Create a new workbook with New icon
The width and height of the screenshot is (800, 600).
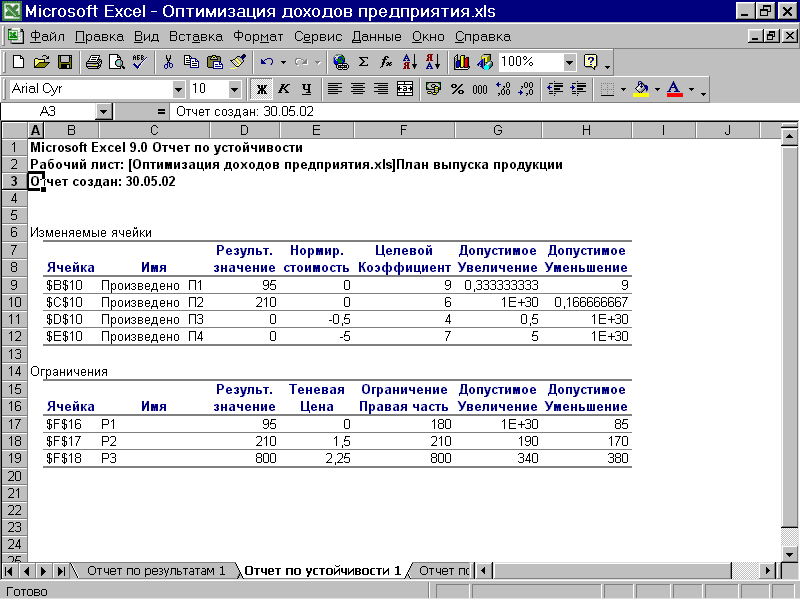coord(18,62)
